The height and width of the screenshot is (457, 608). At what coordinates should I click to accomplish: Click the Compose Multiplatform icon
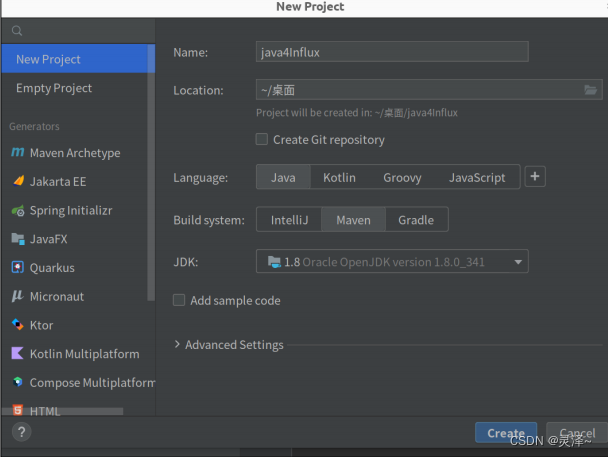point(18,382)
